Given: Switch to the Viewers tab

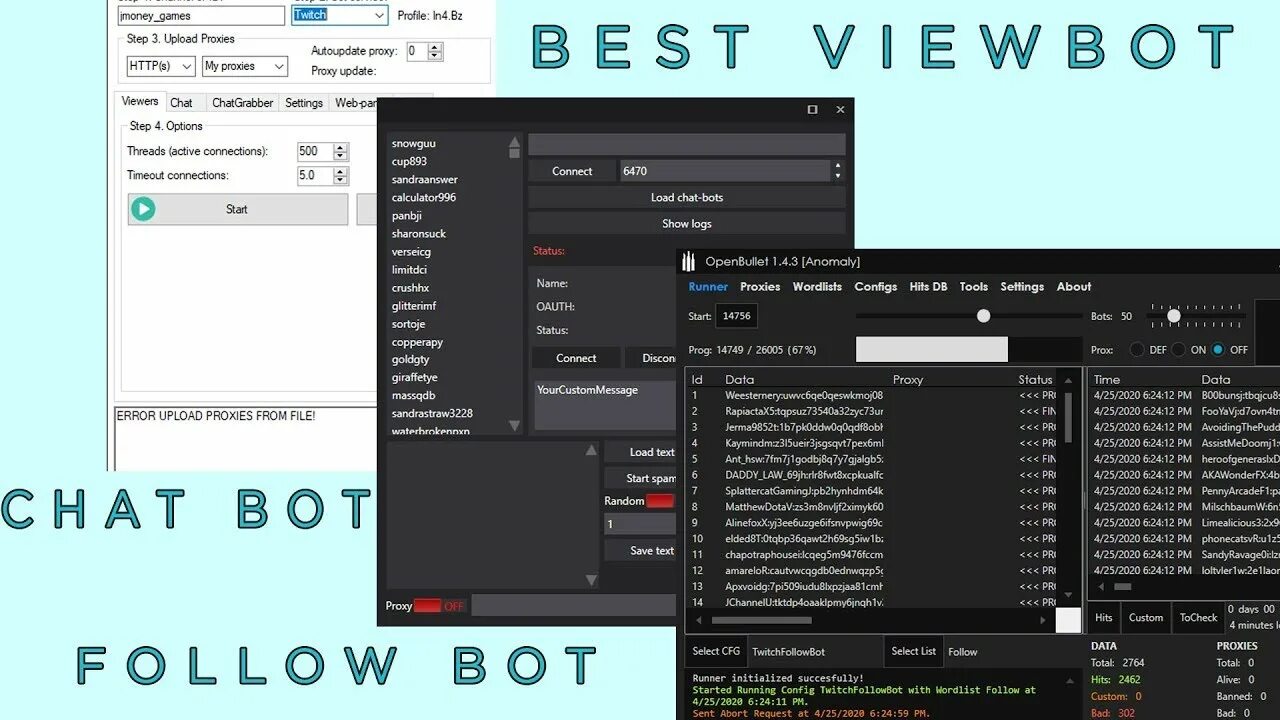Looking at the screenshot, I should pyautogui.click(x=140, y=102).
